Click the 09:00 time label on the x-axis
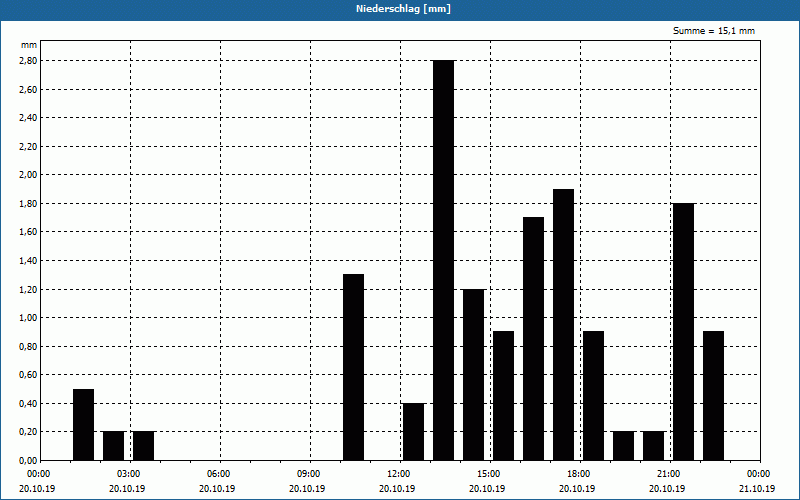Screen dimensions: 800x500 pyautogui.click(x=309, y=474)
